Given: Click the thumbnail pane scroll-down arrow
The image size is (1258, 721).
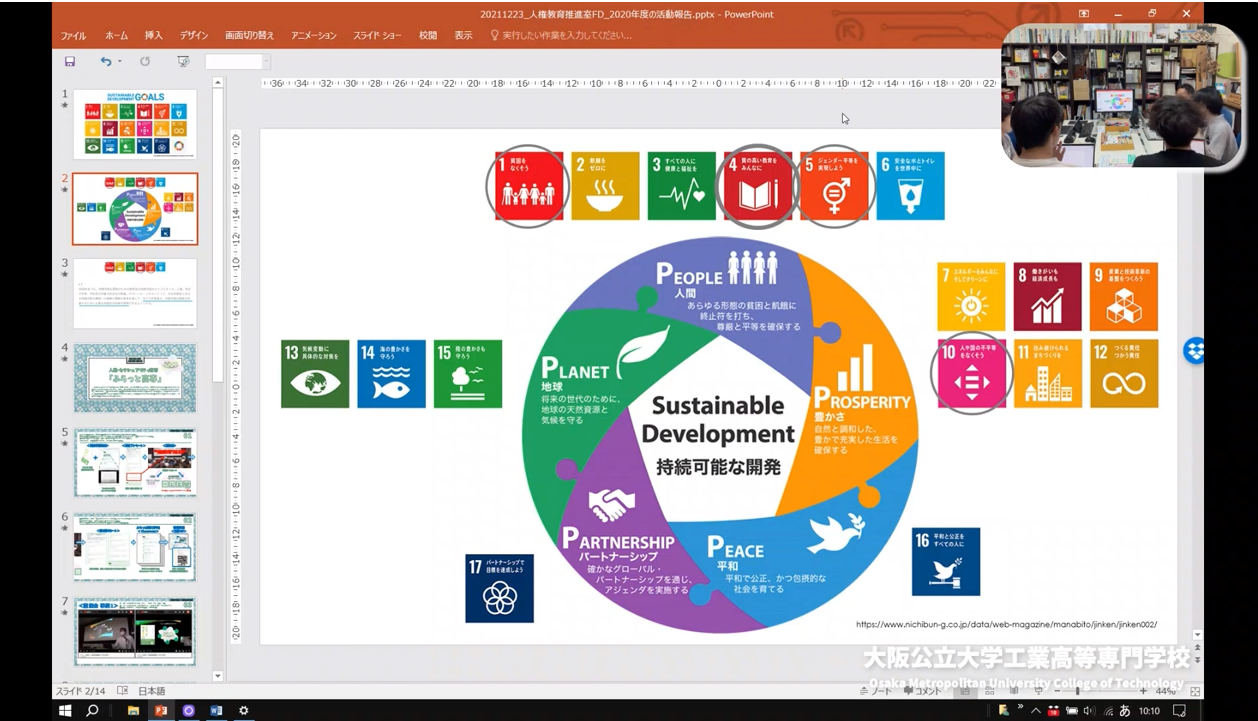Looking at the screenshot, I should click(218, 676).
